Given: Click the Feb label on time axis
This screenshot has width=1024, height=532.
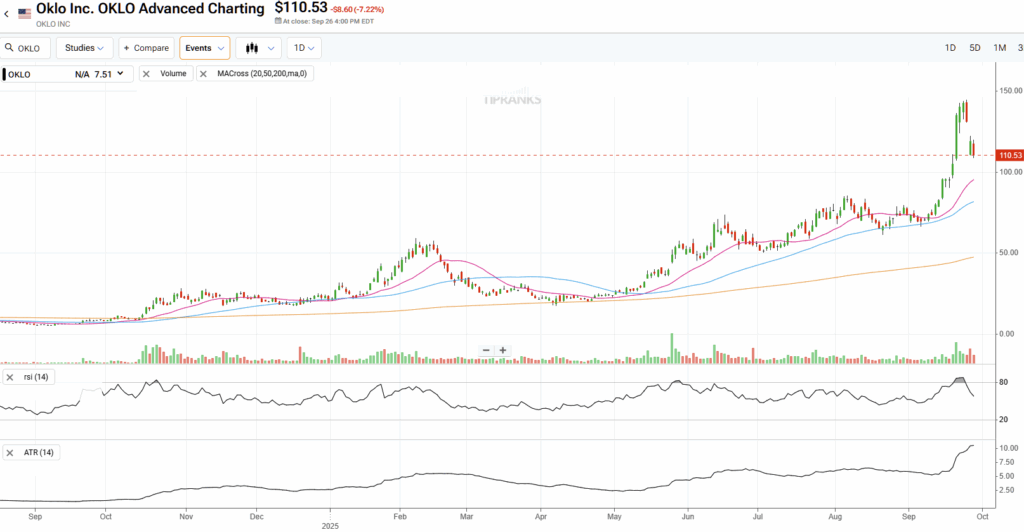Looking at the screenshot, I should click(400, 516).
